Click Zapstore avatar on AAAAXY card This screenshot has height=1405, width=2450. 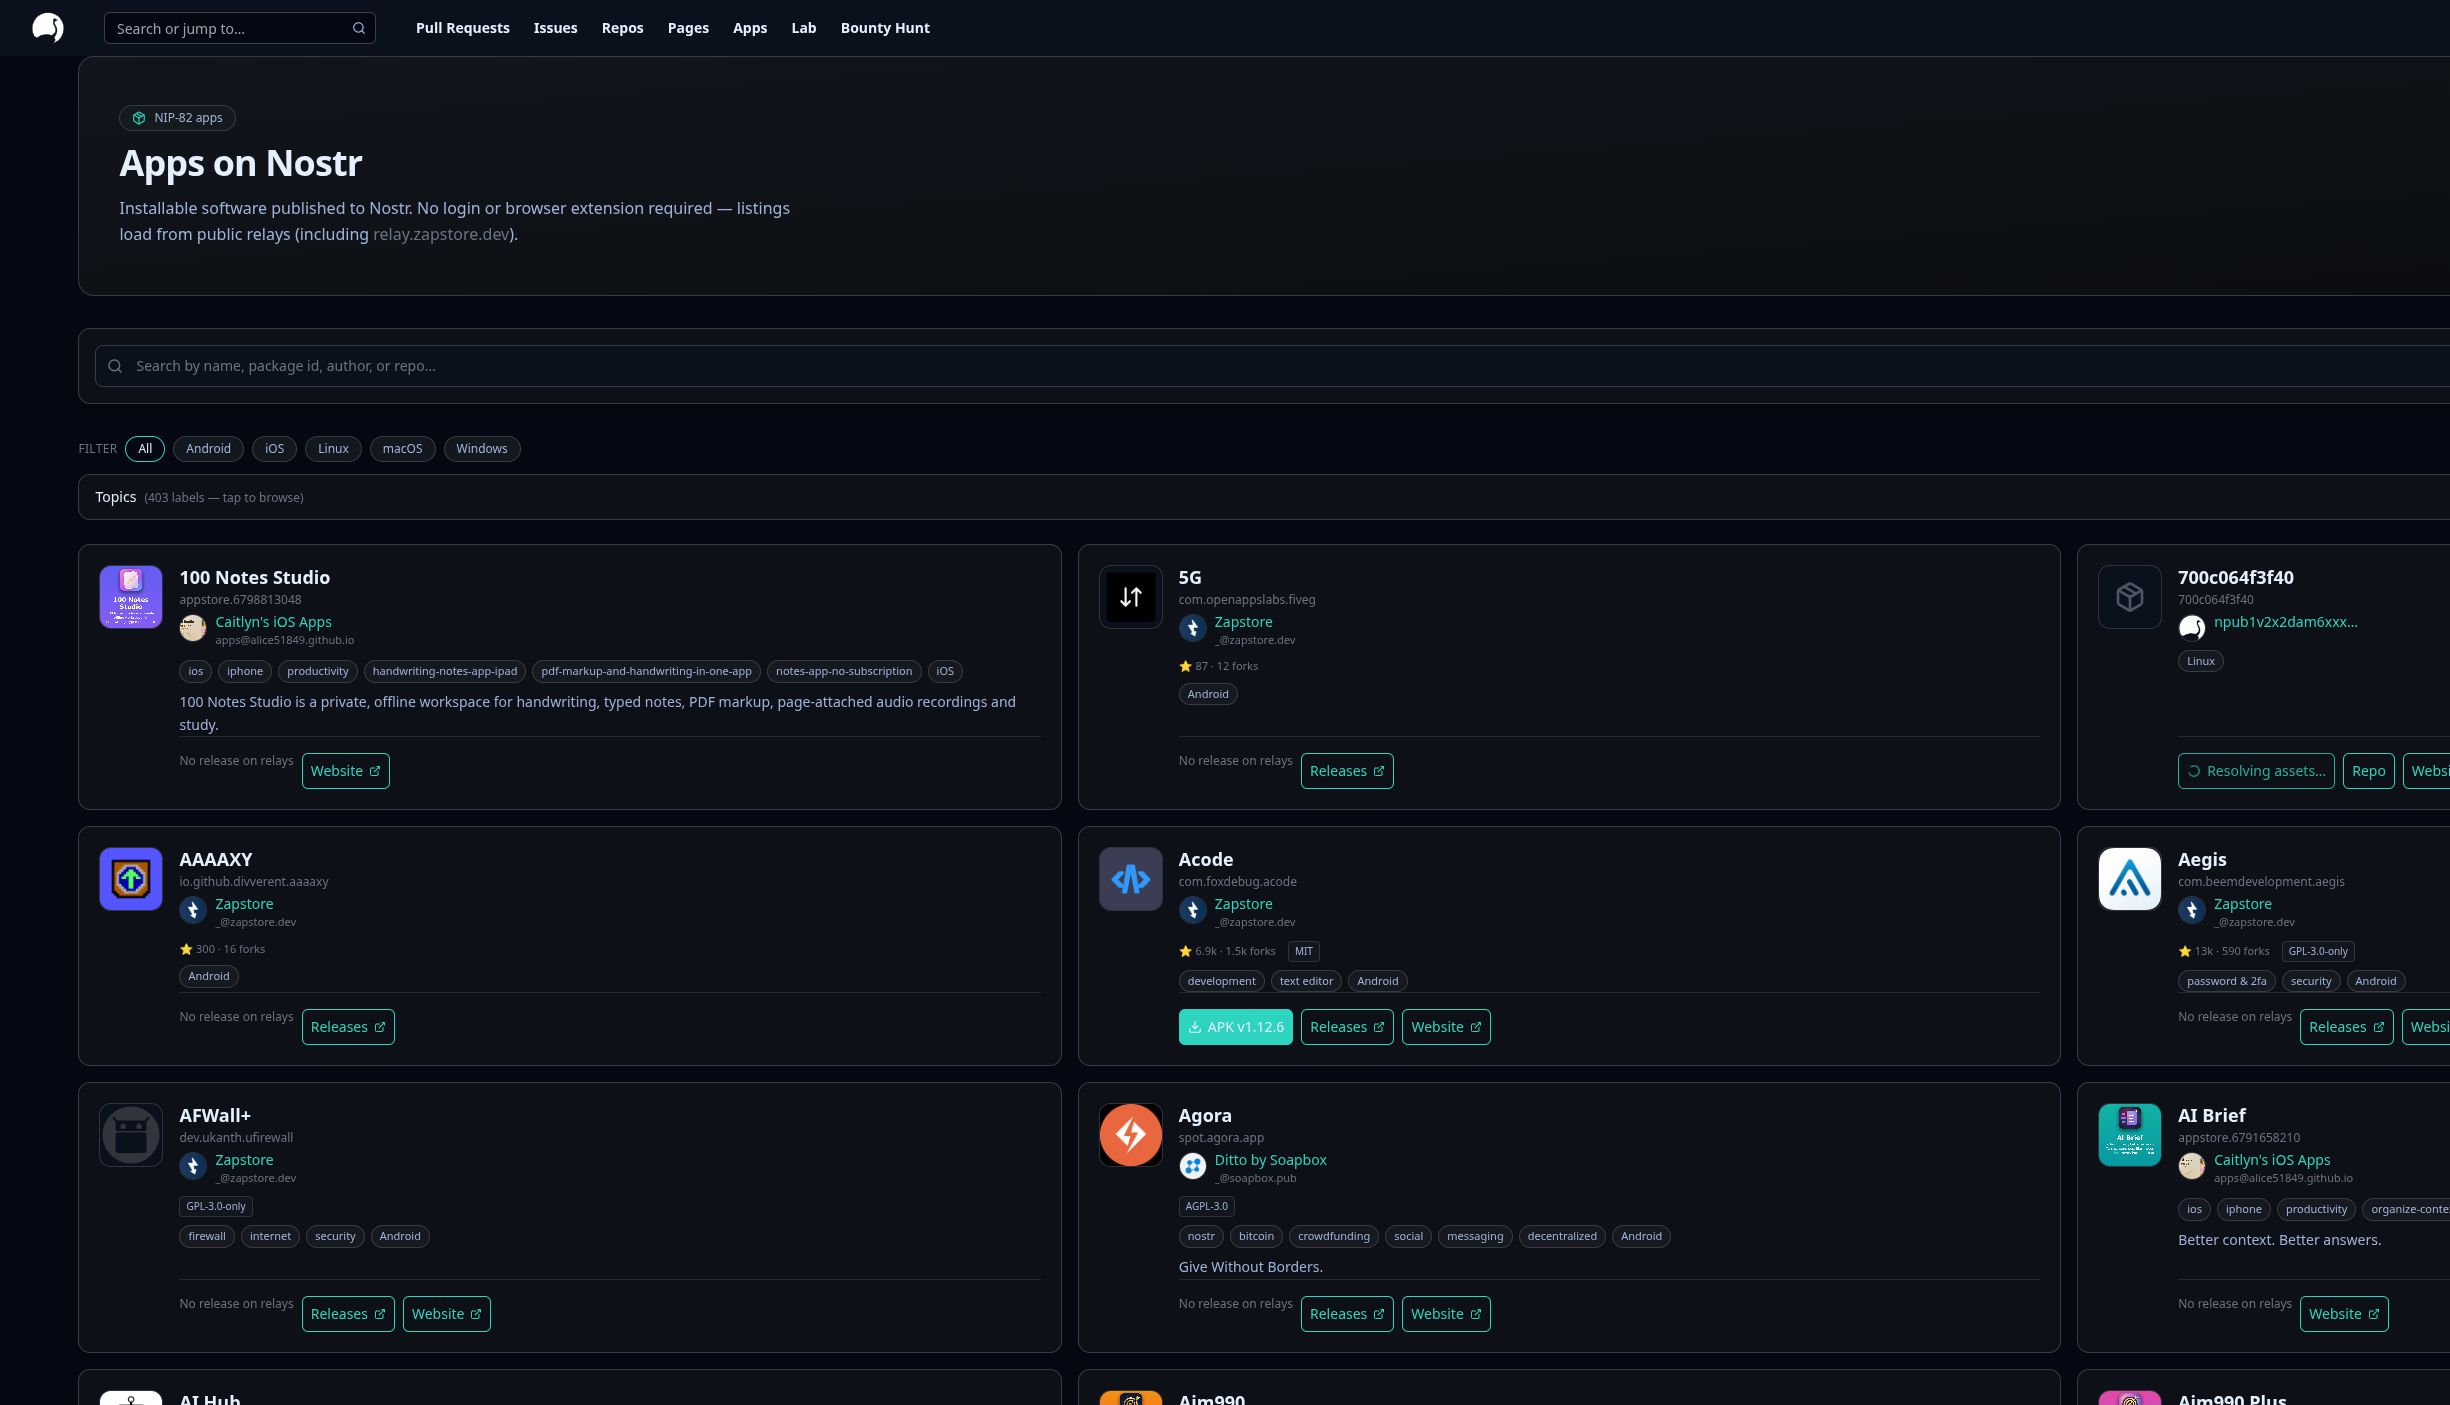[x=193, y=910]
